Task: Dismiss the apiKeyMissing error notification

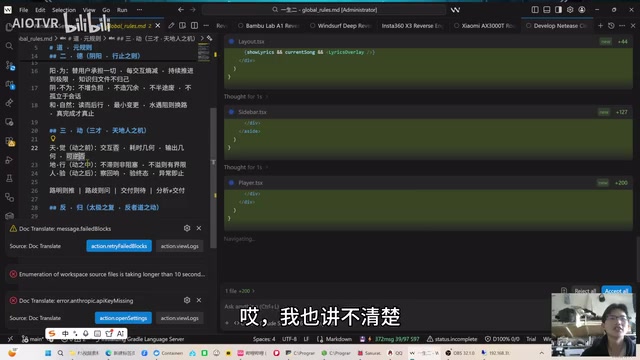Action: pos(199,300)
